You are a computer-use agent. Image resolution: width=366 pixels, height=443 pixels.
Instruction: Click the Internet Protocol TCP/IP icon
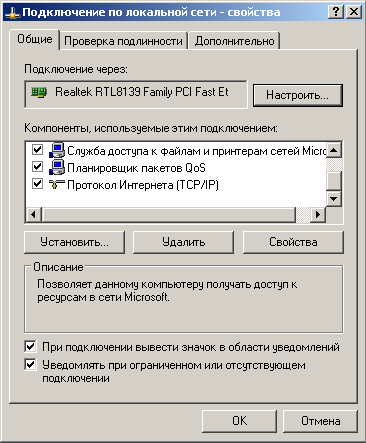click(x=57, y=184)
